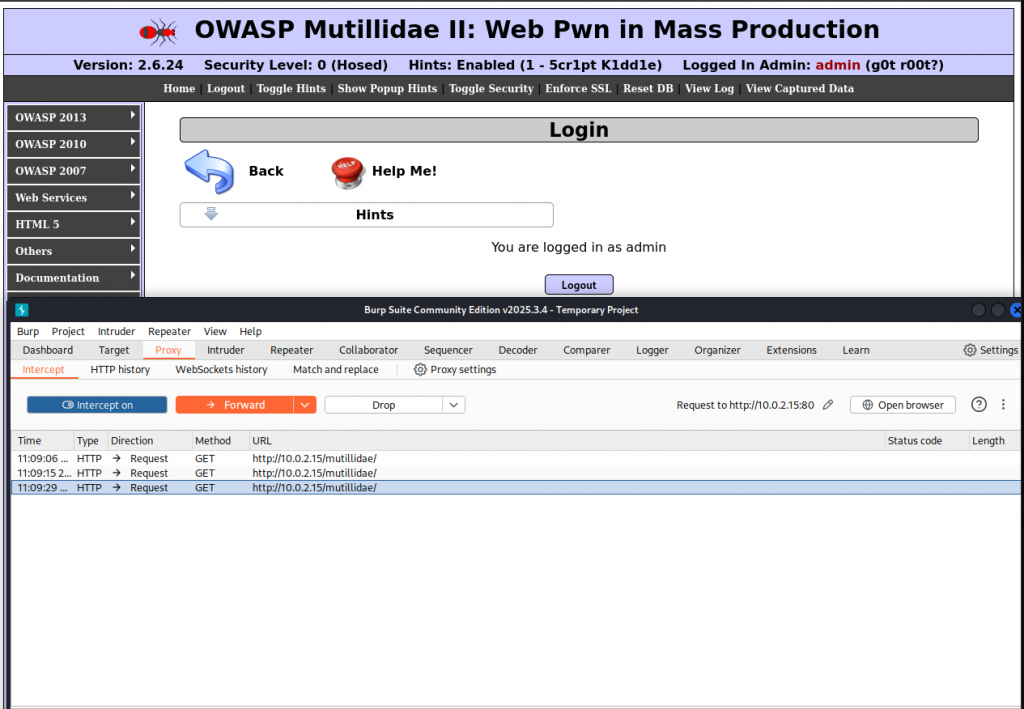The width and height of the screenshot is (1024, 709).
Task: Toggle the Intercept on button off
Action: click(x=97, y=405)
